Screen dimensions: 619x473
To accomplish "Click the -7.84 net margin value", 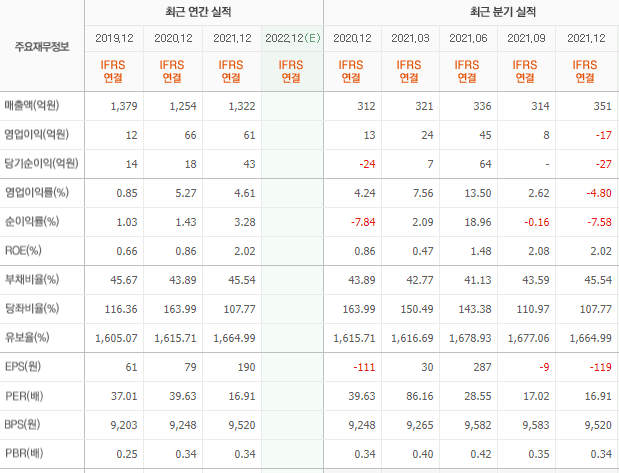I will (363, 222).
